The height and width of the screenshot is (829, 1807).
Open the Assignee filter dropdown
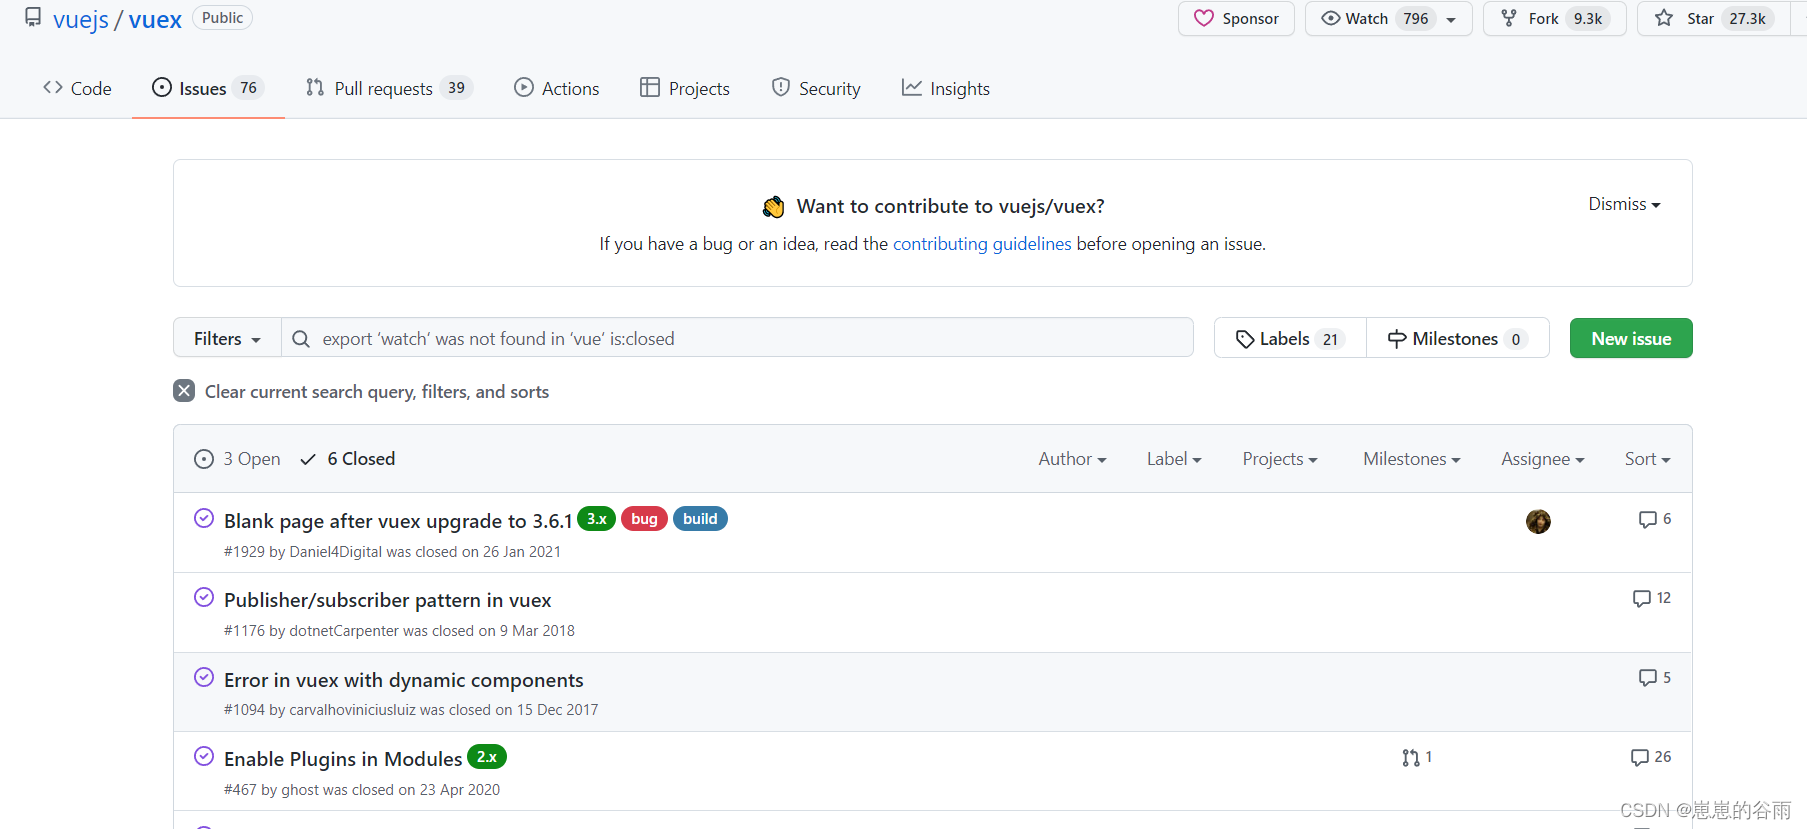coord(1543,459)
